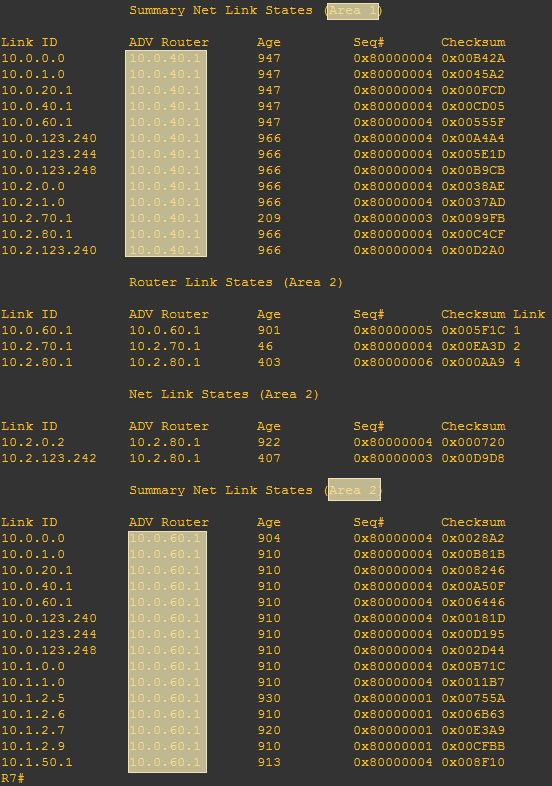Click Link ID 10.2.0.2
This screenshot has width=552, height=786.
pos(33,443)
